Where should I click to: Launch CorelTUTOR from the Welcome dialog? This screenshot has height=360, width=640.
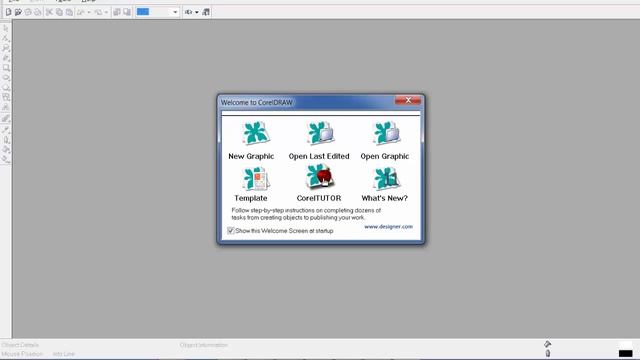click(x=320, y=177)
